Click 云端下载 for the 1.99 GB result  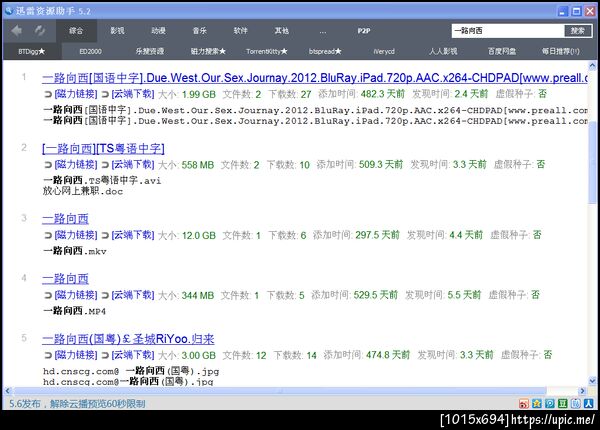coord(132,94)
